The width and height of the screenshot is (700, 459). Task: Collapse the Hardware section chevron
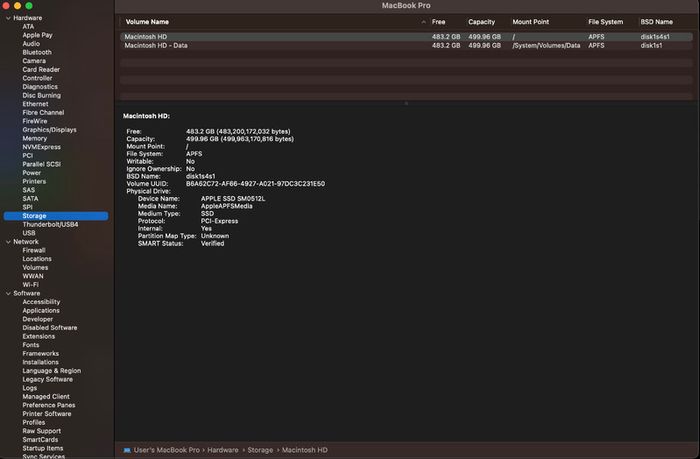tap(8, 18)
